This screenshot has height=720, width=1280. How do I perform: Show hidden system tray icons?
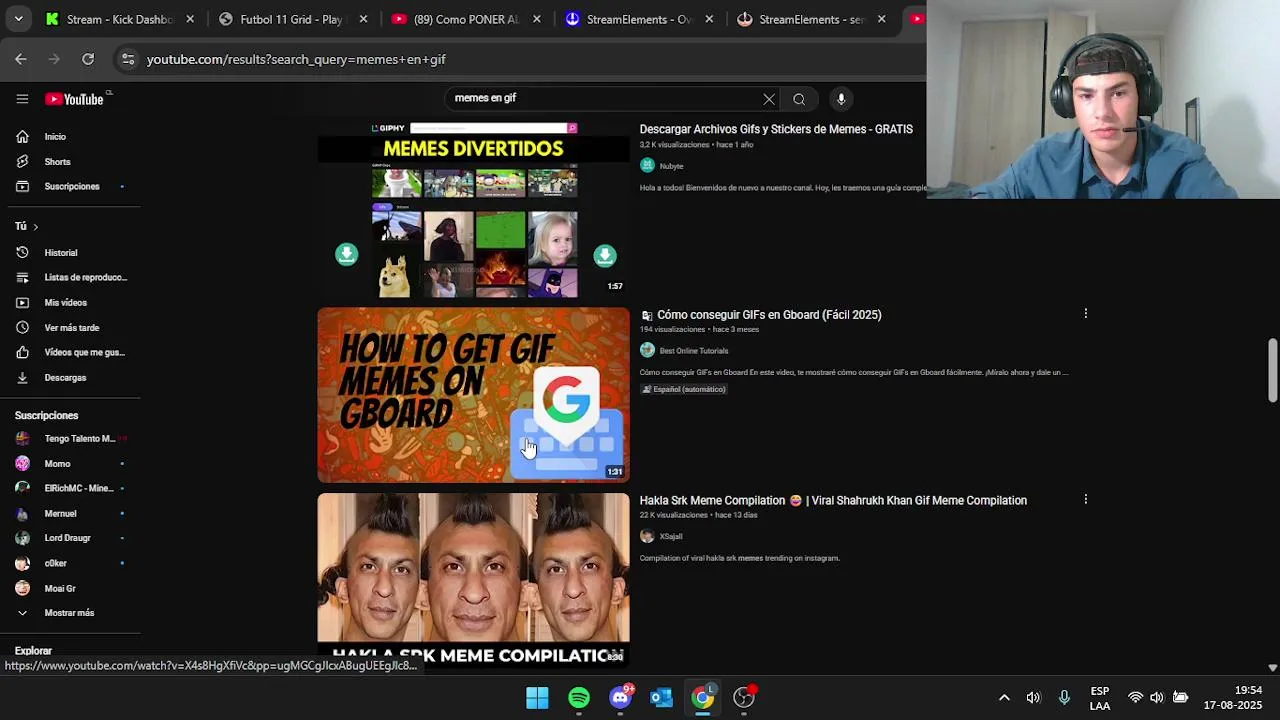[x=1004, y=697]
